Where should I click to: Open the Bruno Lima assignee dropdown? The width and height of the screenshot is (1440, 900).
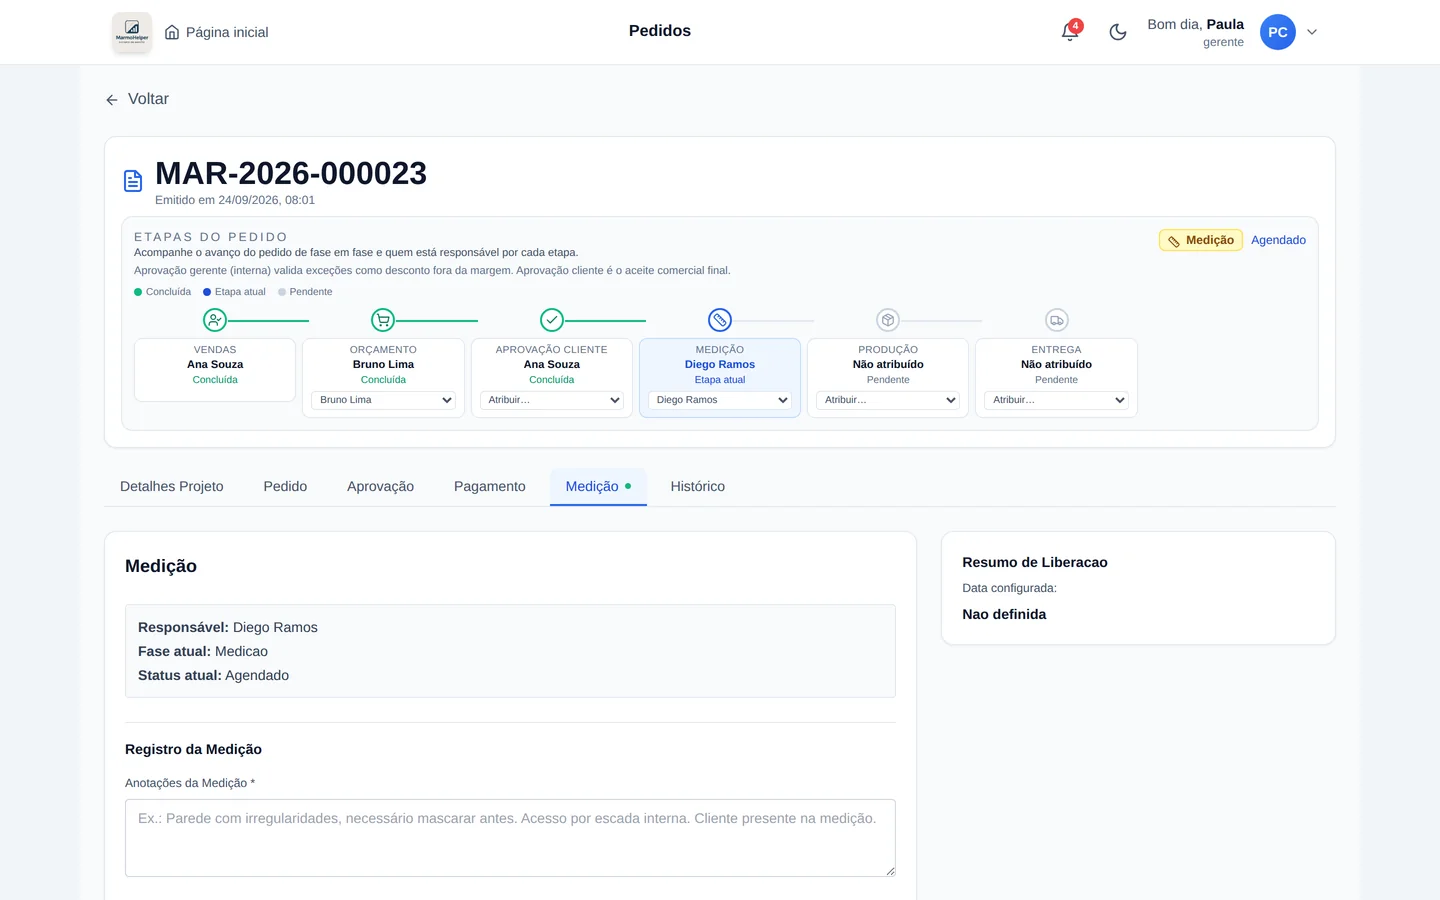383,400
